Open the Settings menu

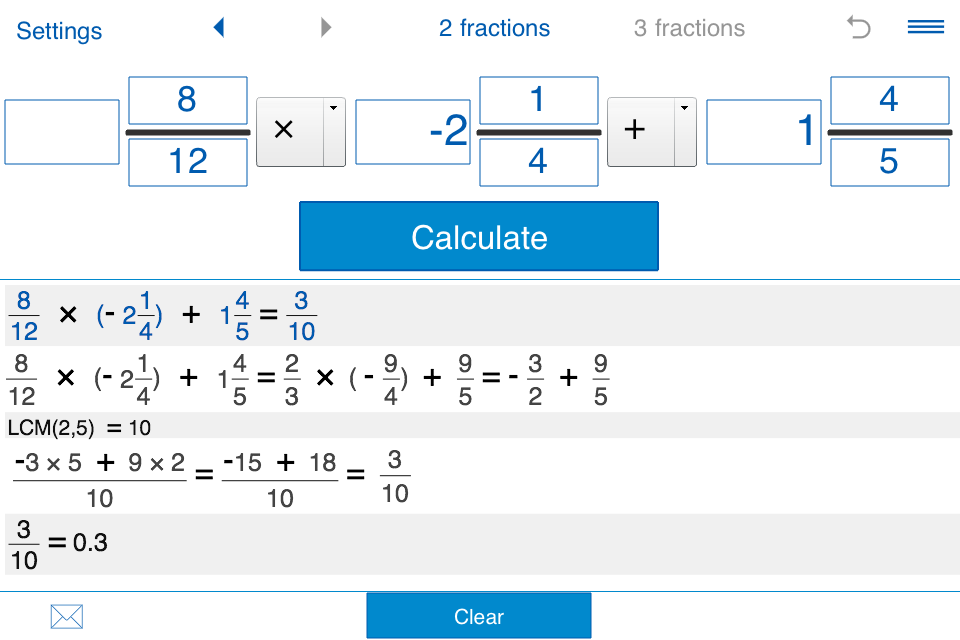click(x=58, y=31)
